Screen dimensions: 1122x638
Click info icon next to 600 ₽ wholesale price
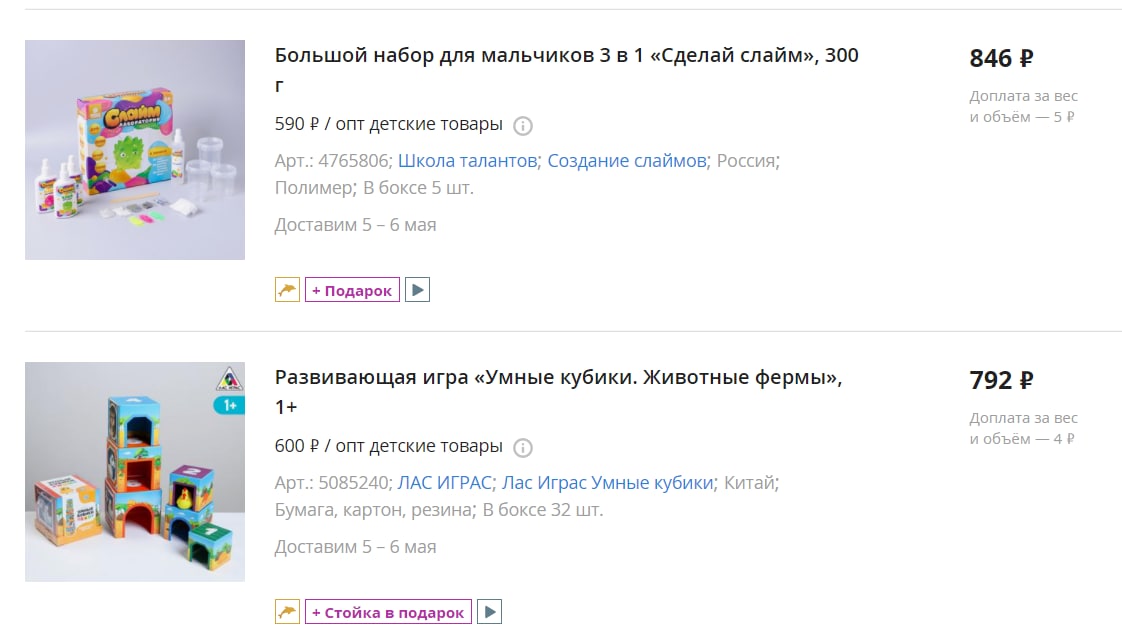[x=523, y=448]
